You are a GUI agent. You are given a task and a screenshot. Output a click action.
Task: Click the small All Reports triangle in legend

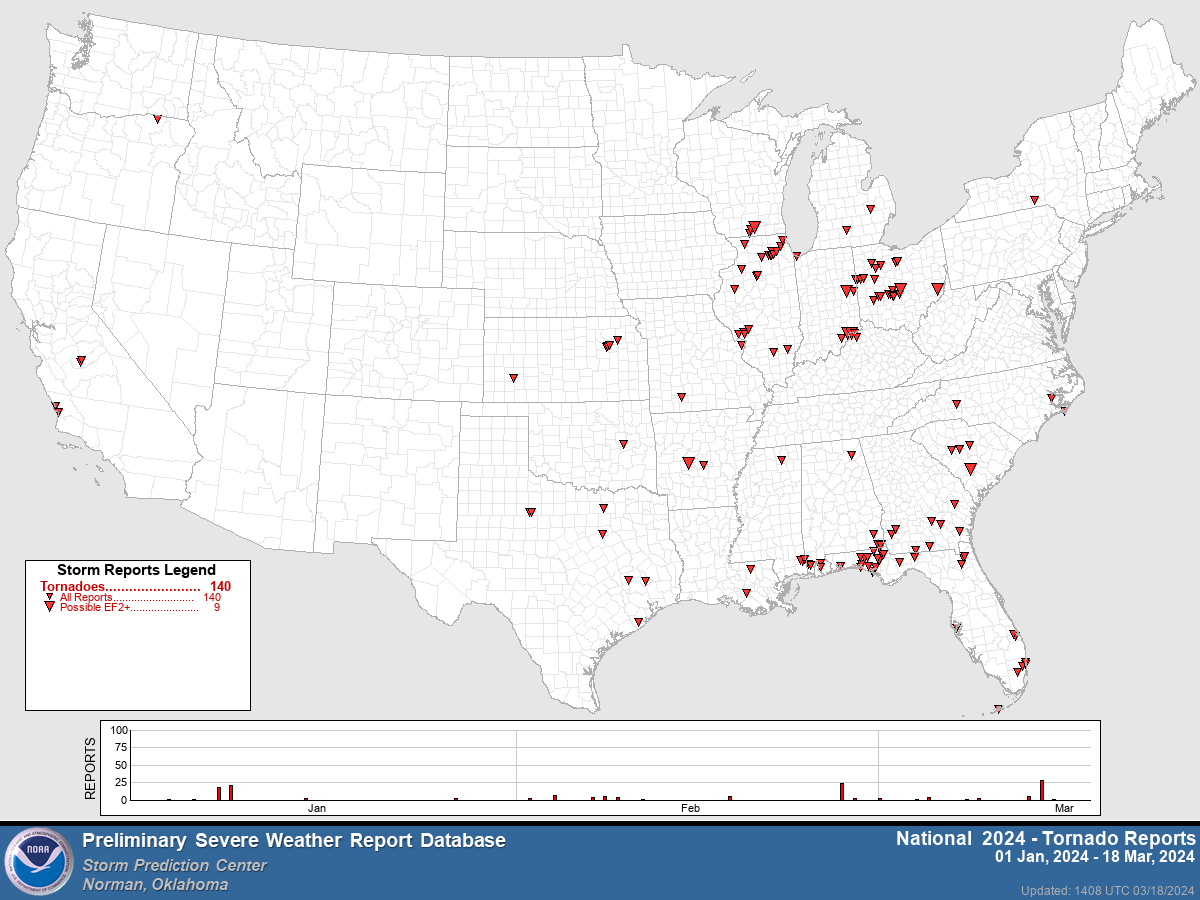[x=49, y=597]
